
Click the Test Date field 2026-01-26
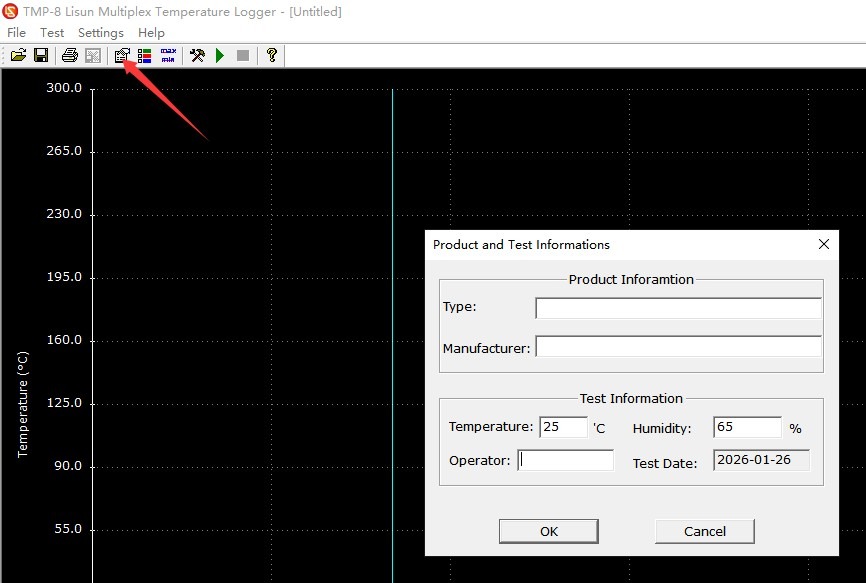pos(762,460)
